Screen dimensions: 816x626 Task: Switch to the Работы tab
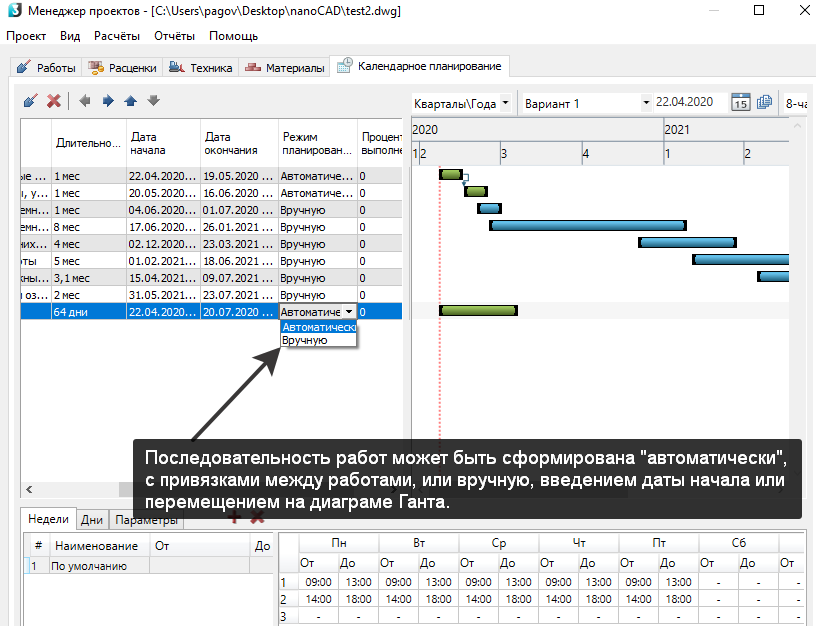tap(46, 68)
